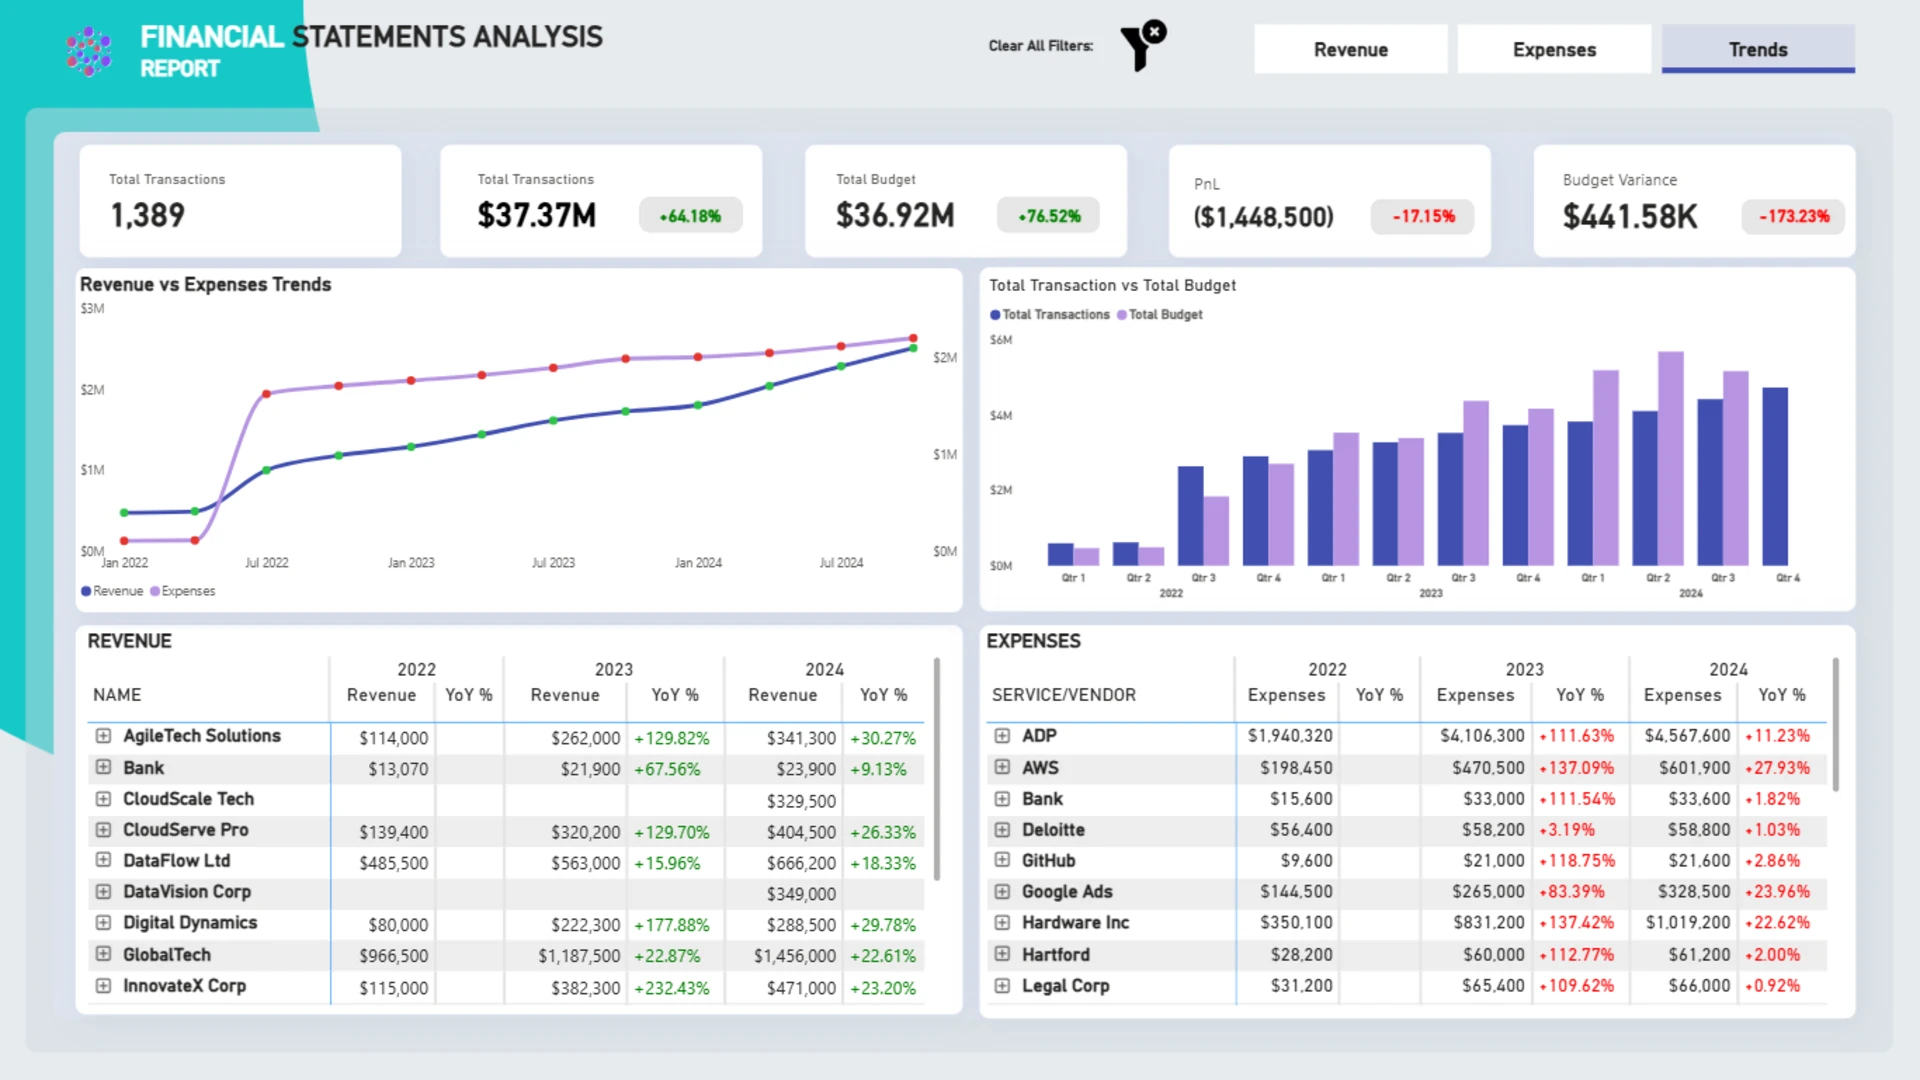Click the Qtr 2 2024 Total Budget bar
1920x1080 pixels.
click(x=1670, y=459)
